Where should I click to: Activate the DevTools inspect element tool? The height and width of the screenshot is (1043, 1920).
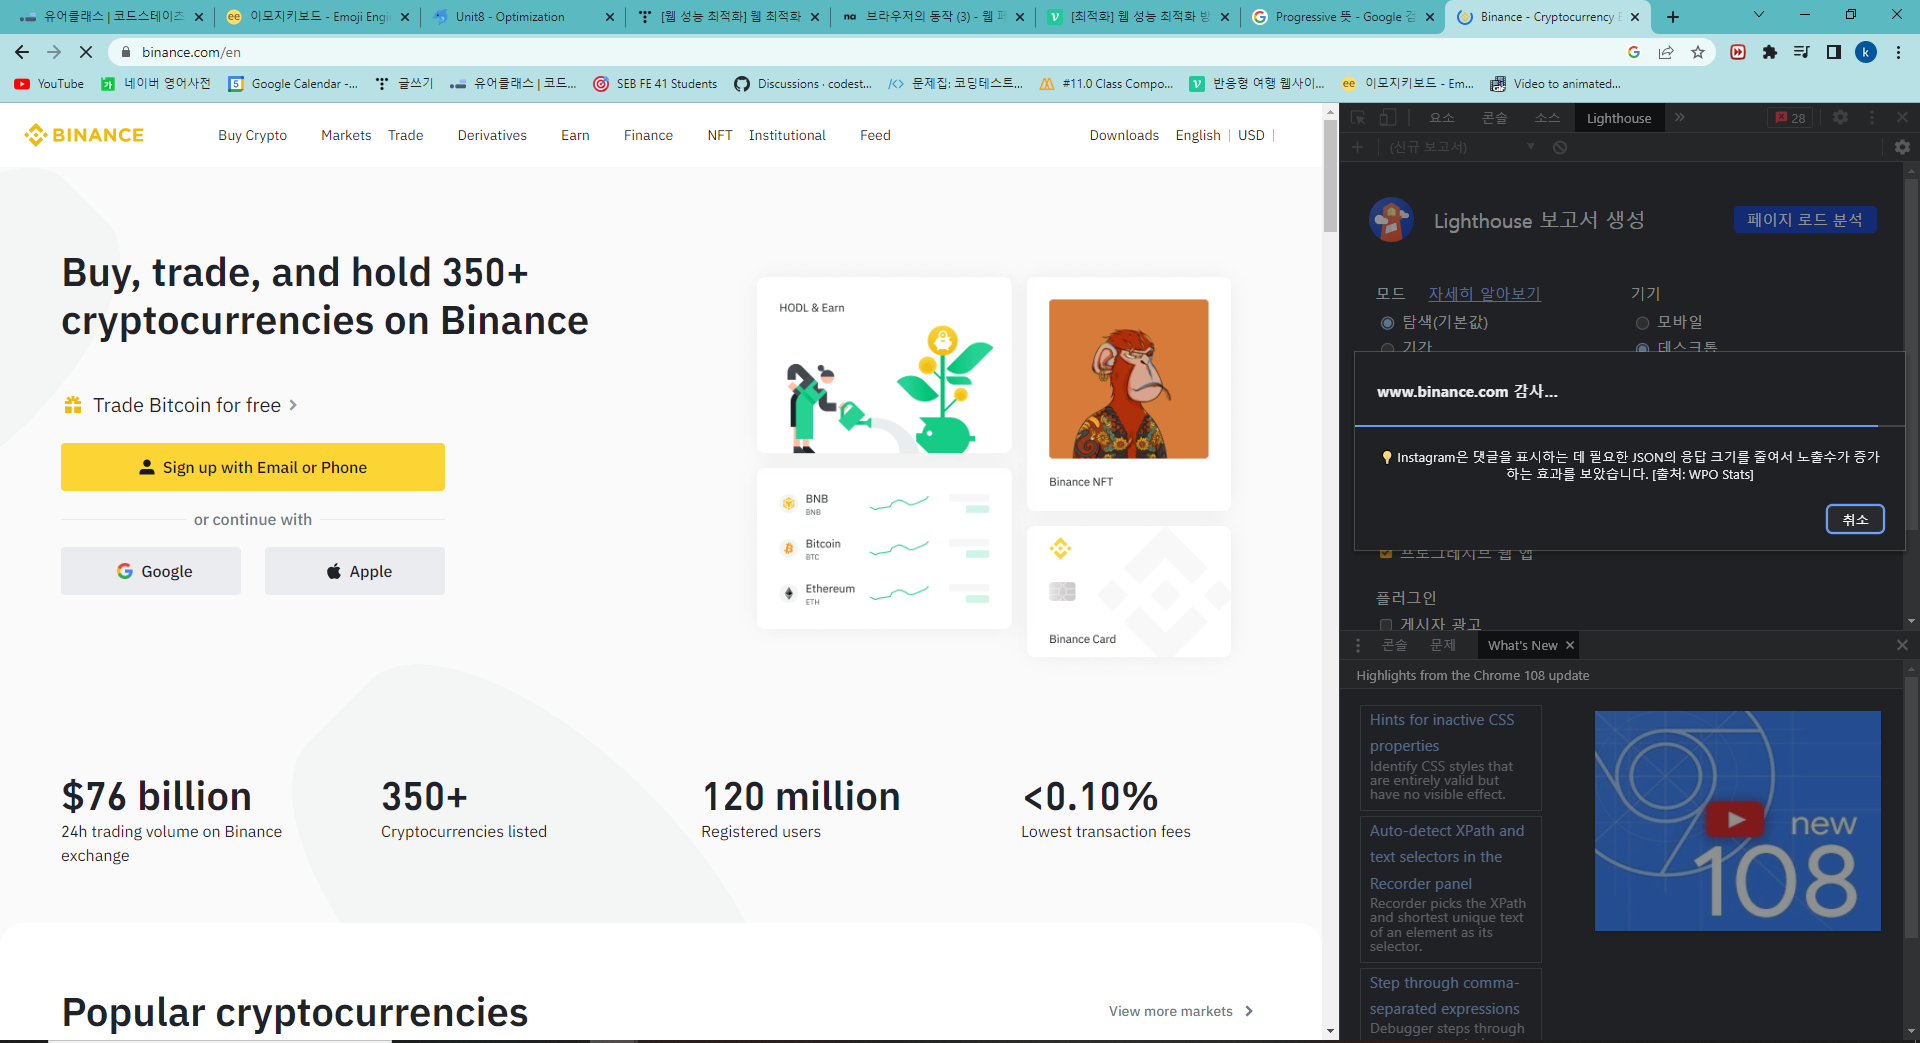click(1358, 118)
